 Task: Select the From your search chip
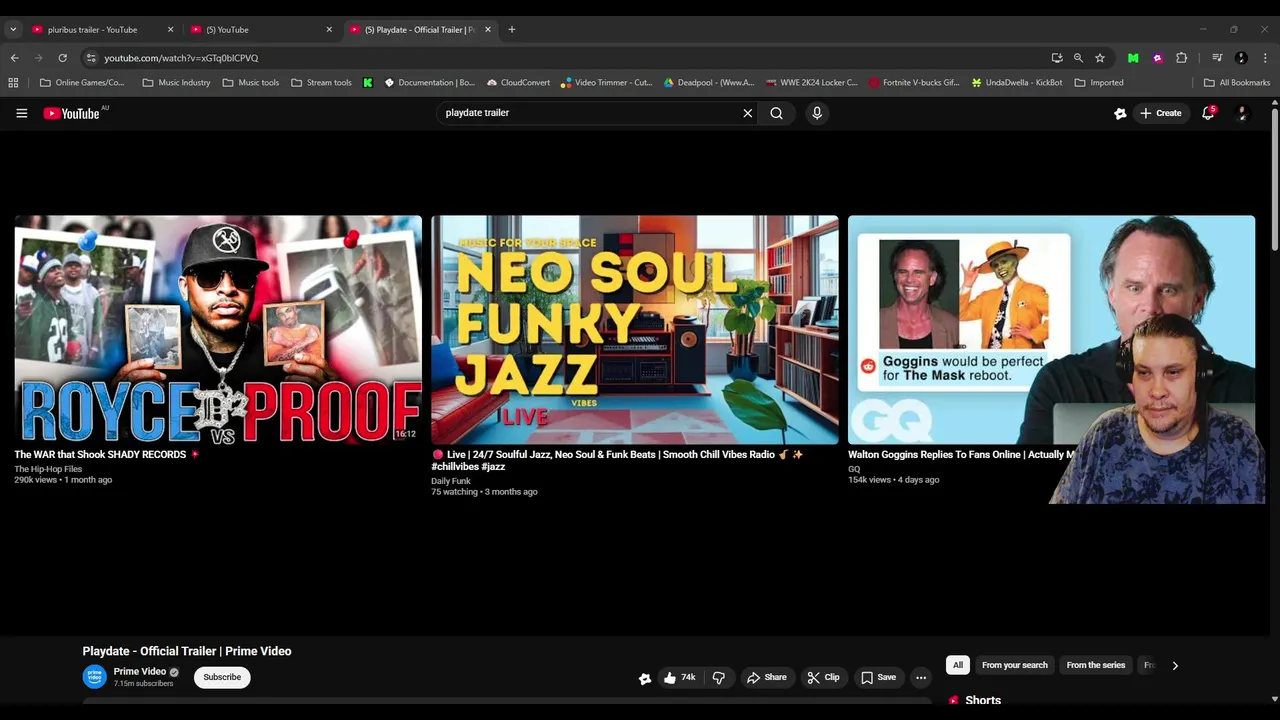click(1015, 665)
